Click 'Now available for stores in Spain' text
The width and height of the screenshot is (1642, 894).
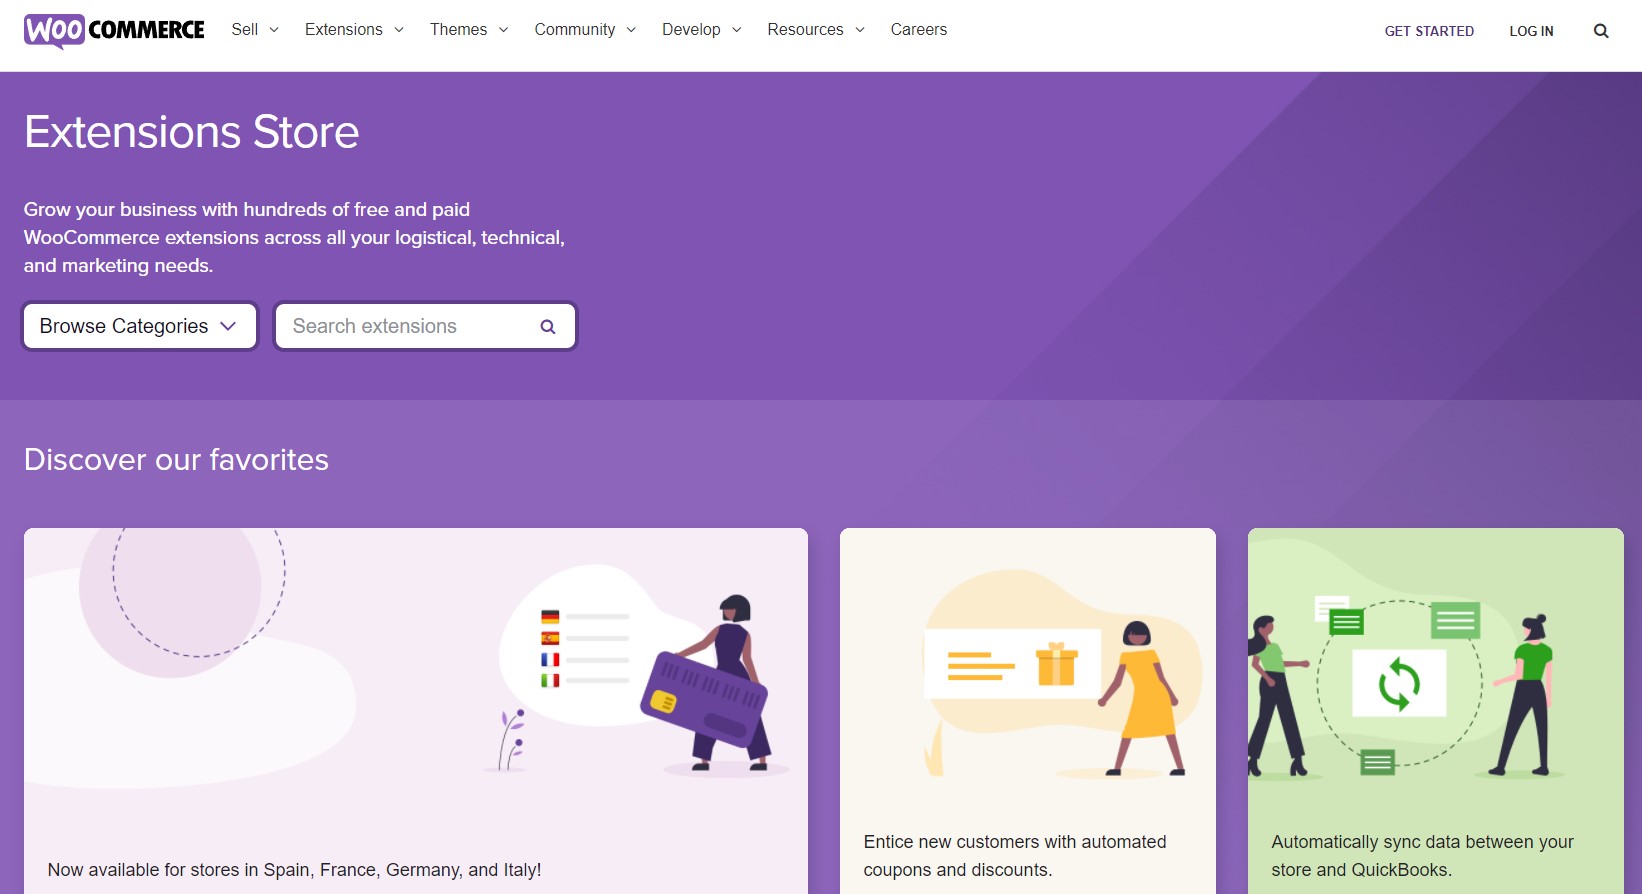(x=294, y=870)
